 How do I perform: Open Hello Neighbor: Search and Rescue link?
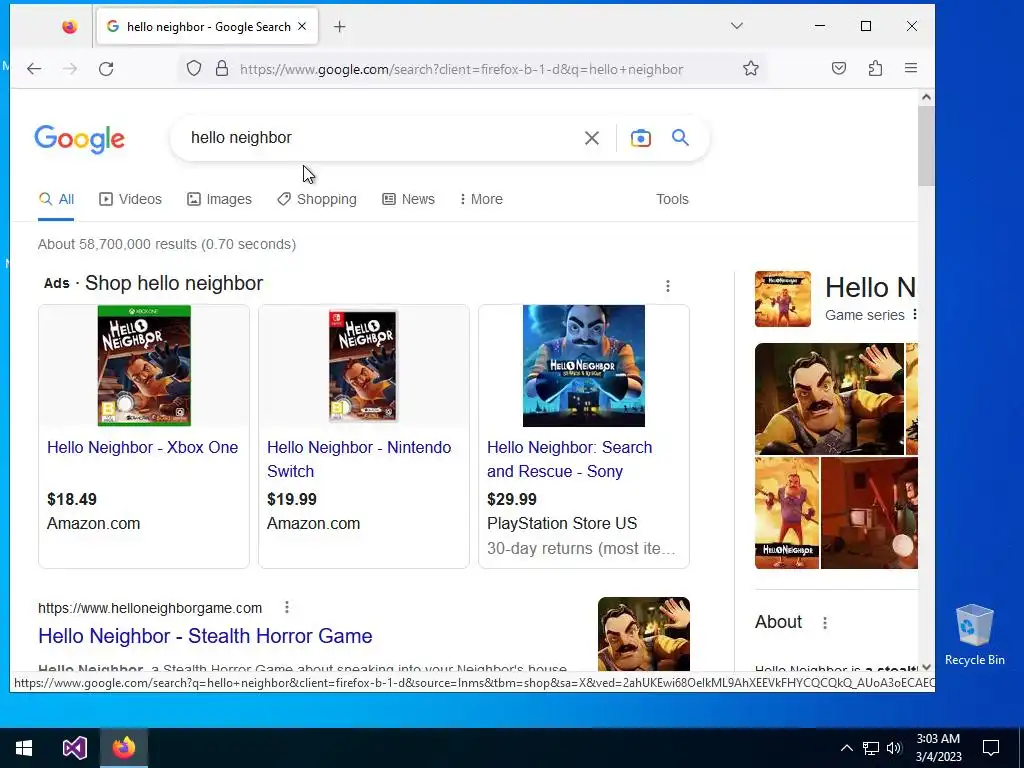click(x=569, y=459)
